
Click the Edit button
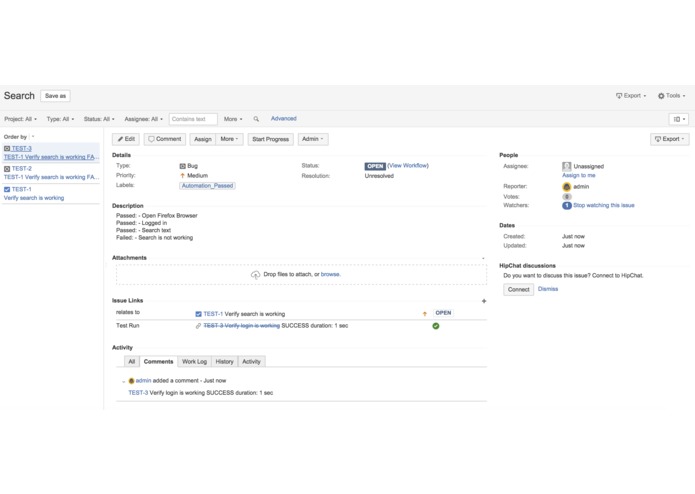coord(126,139)
